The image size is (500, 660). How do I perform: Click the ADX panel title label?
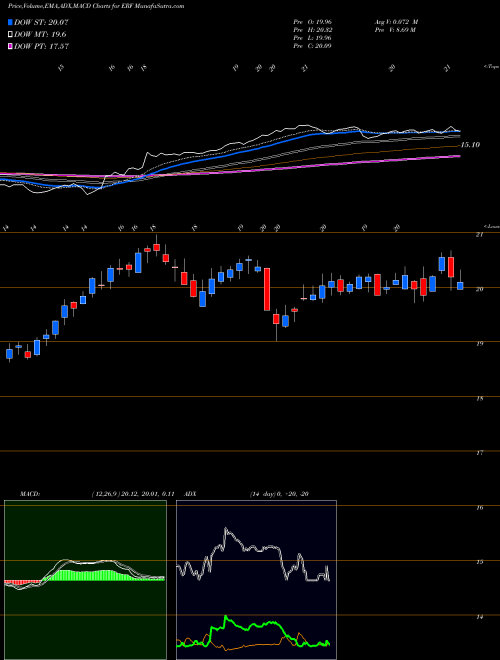coord(191,494)
